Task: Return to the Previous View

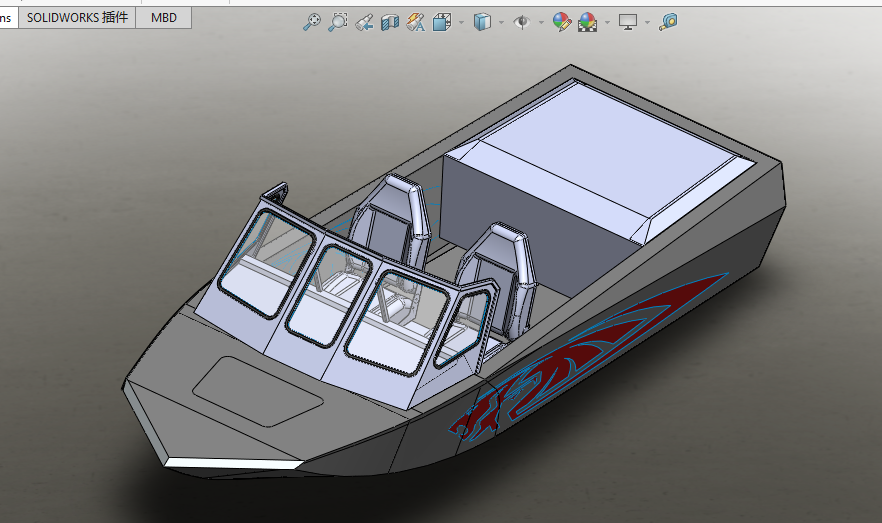Action: click(x=364, y=21)
